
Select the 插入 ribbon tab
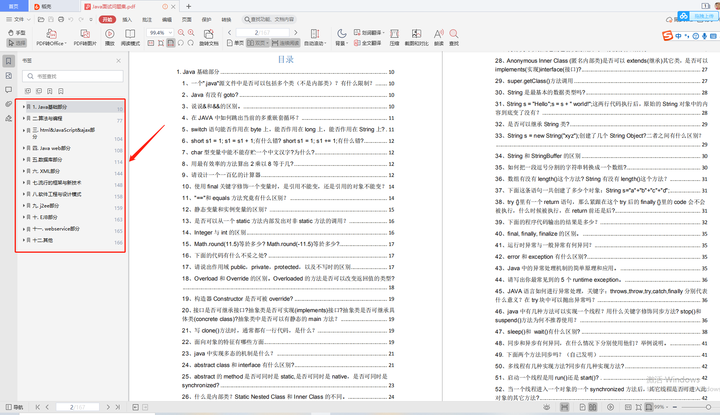[127, 19]
